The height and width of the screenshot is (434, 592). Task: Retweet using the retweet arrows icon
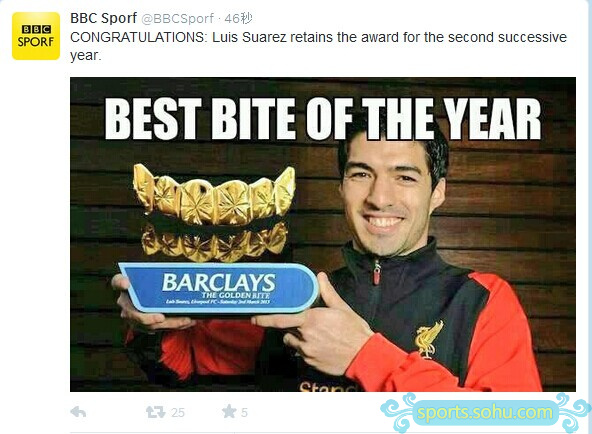pyautogui.click(x=156, y=412)
